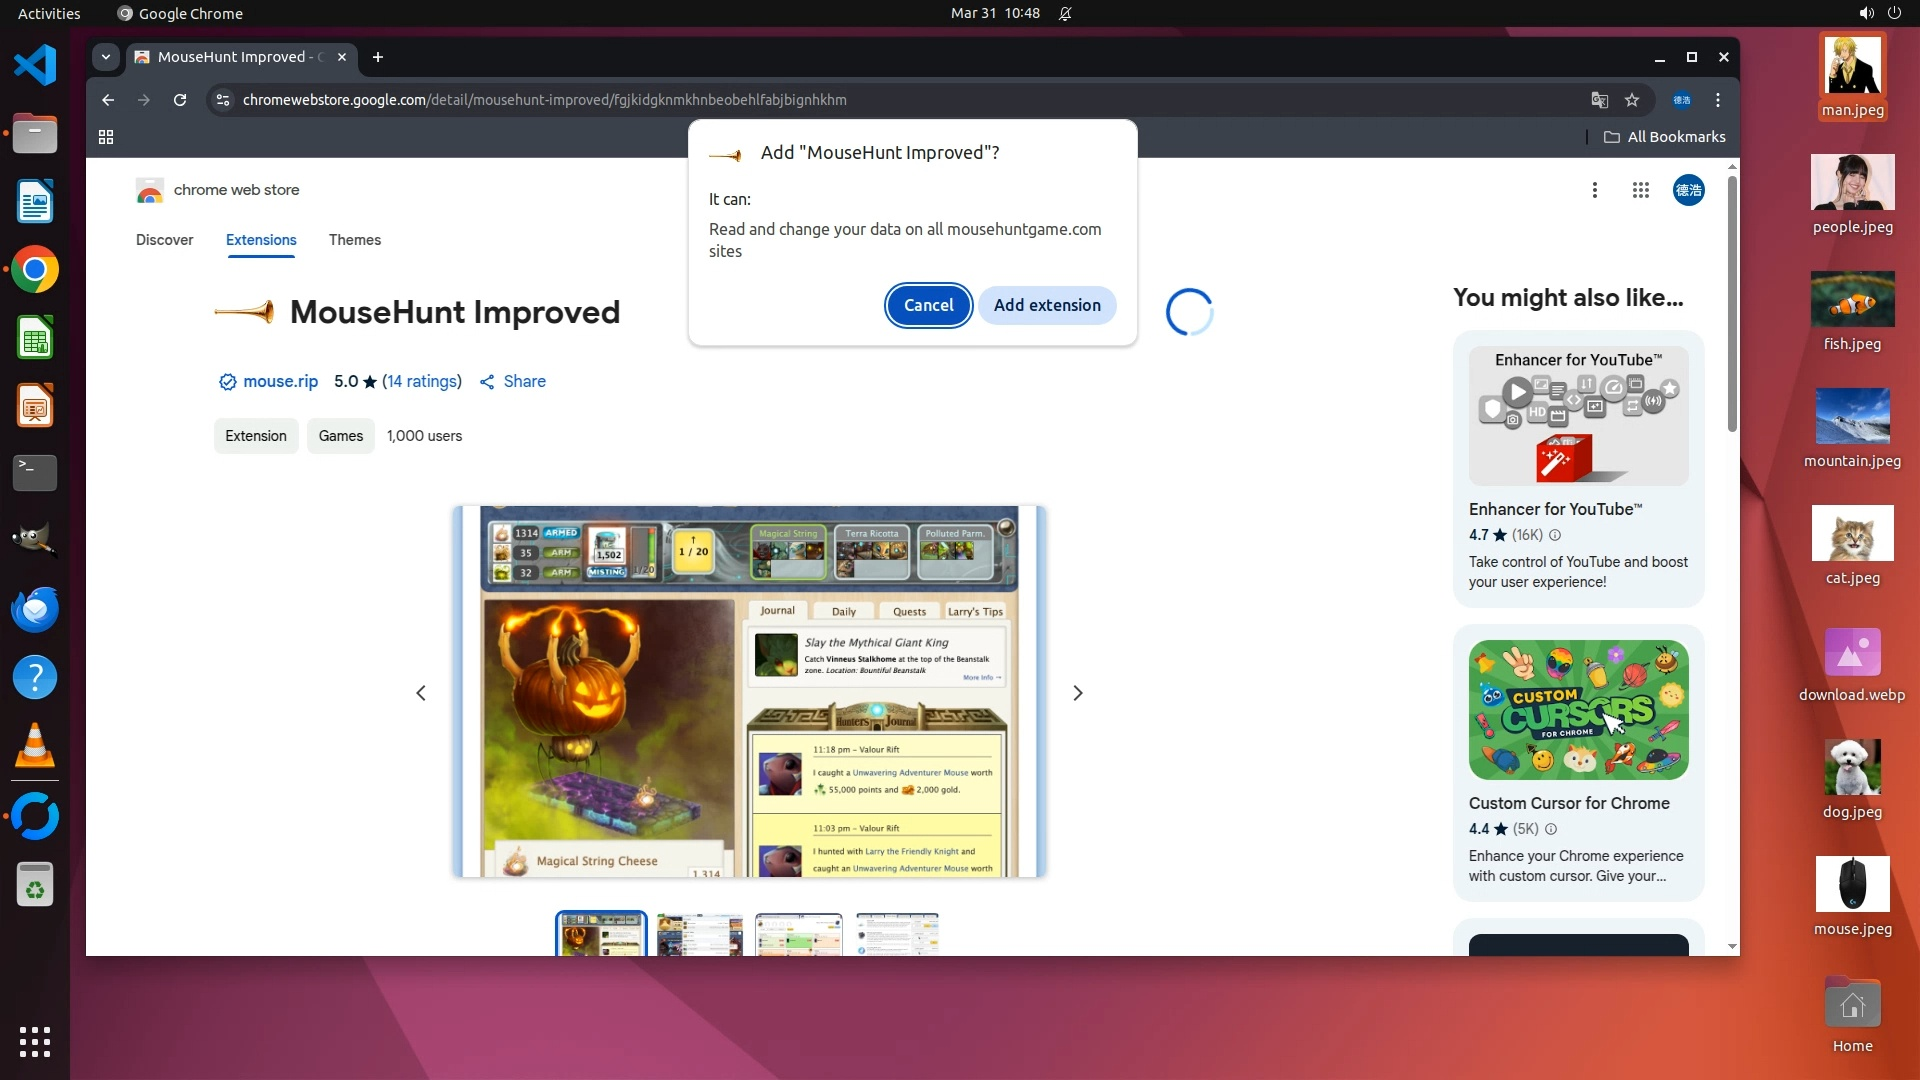Viewport: 1920px width, 1080px height.
Task: Click the Add extension button
Action: (x=1047, y=305)
